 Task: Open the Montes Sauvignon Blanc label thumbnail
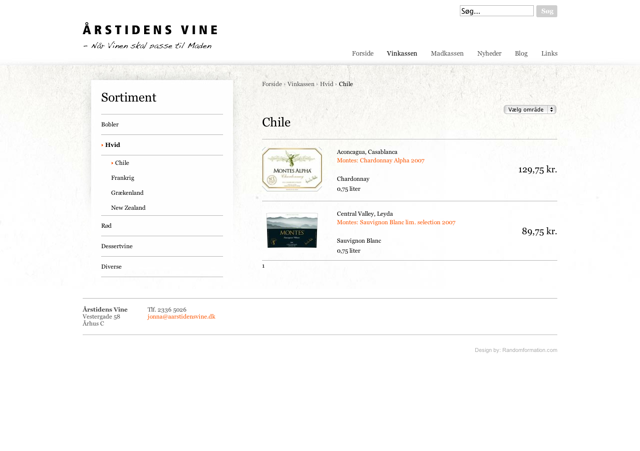point(292,231)
